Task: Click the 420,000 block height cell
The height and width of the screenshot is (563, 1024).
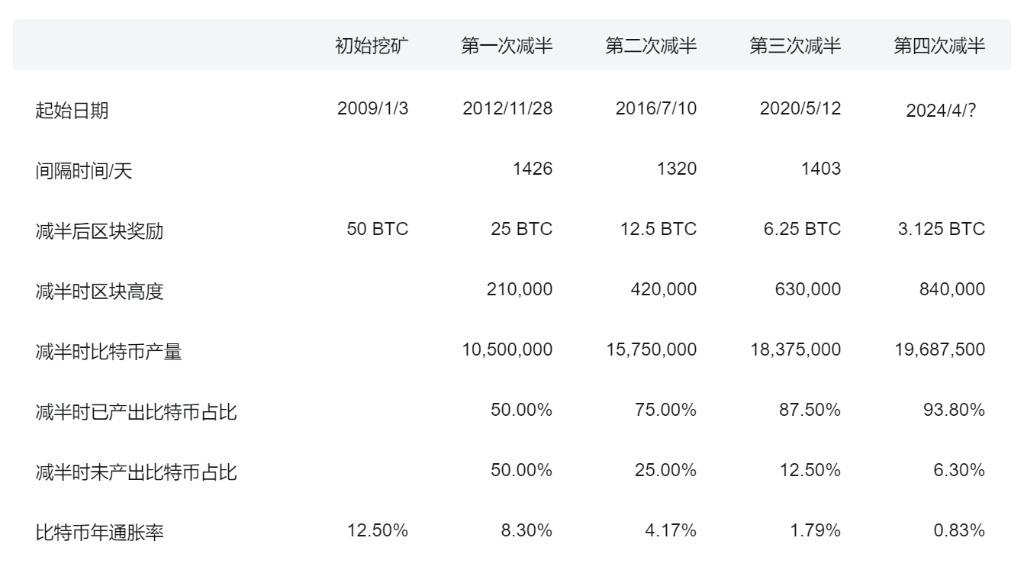Action: (x=664, y=289)
